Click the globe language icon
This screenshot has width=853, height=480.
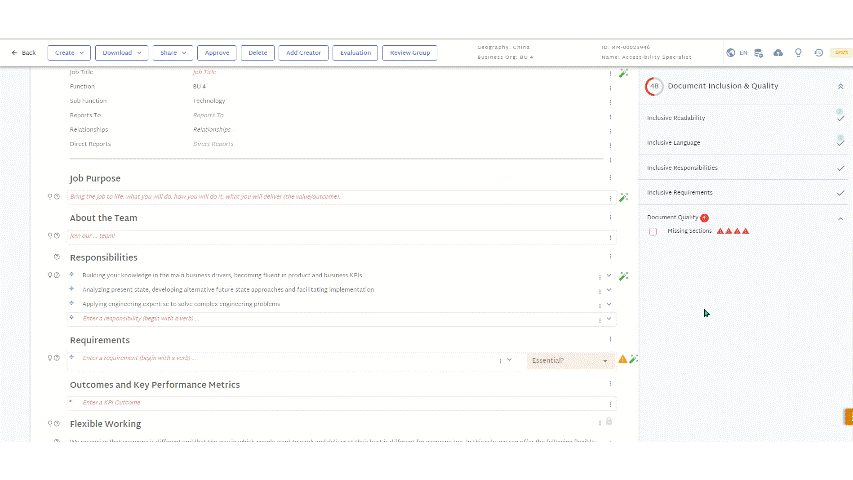click(x=731, y=53)
